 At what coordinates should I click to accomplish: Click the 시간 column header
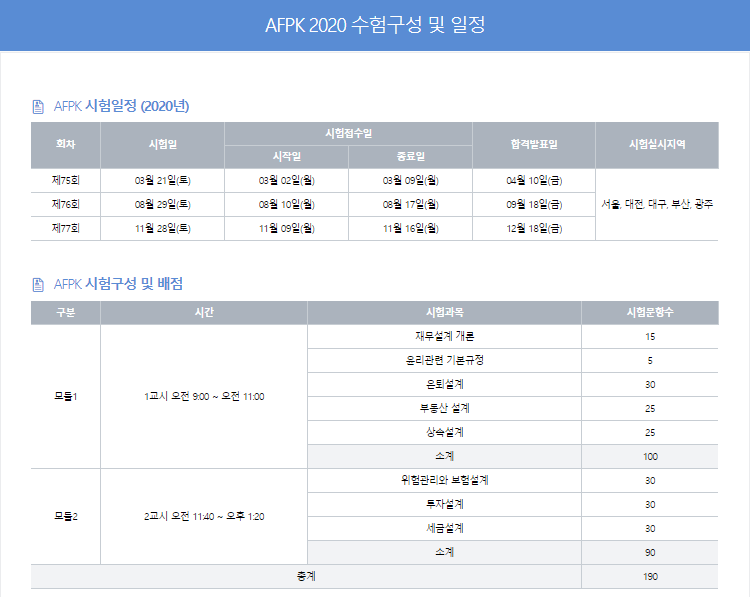[x=204, y=312]
